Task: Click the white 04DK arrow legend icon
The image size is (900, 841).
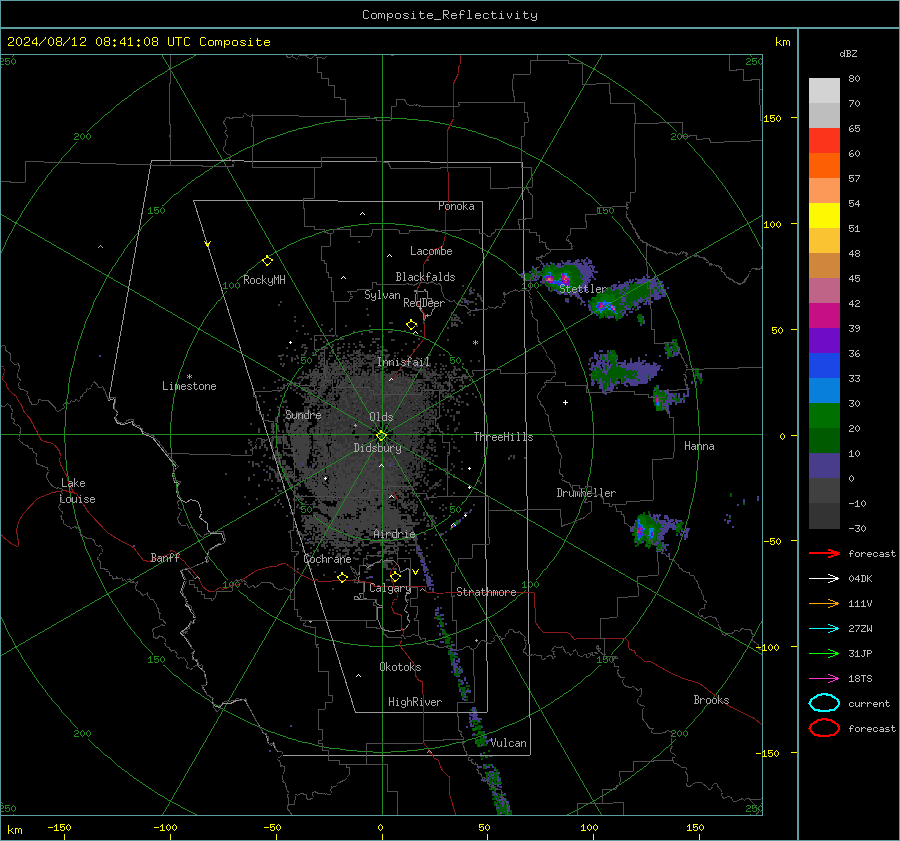Action: click(x=824, y=578)
